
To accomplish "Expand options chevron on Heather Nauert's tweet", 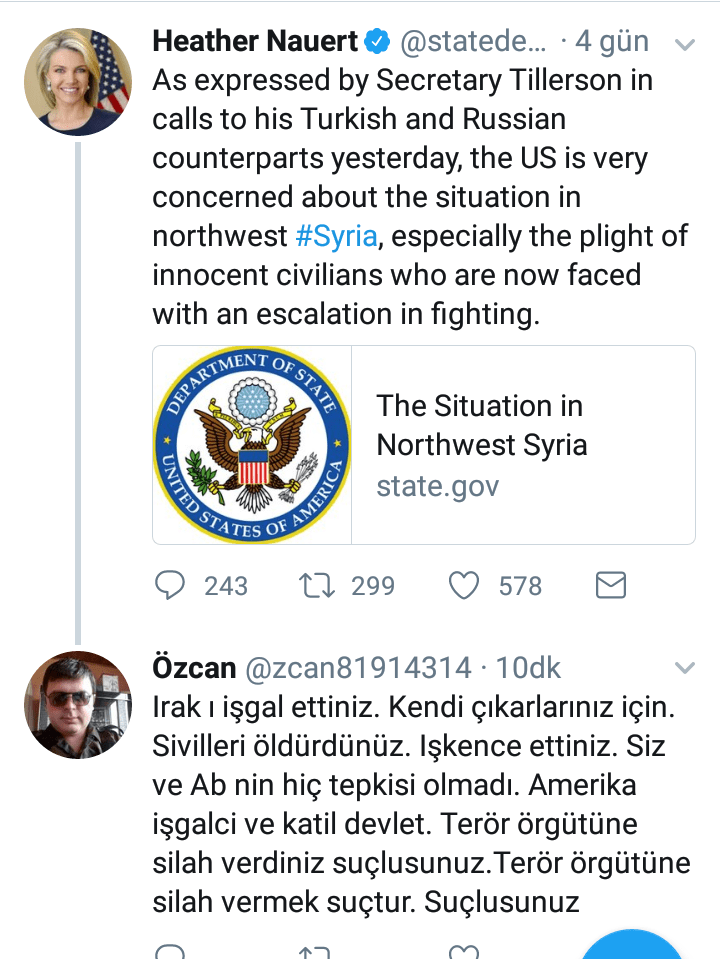I will pyautogui.click(x=685, y=44).
